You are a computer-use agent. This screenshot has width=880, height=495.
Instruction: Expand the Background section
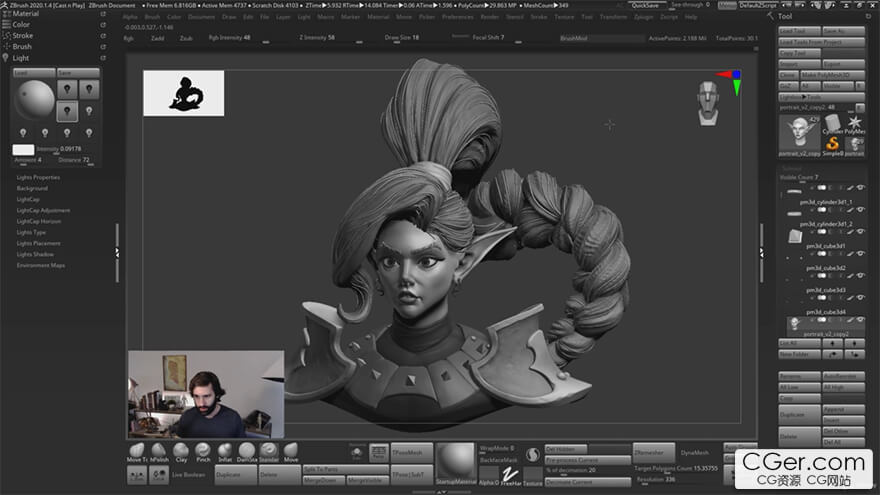tap(32, 189)
